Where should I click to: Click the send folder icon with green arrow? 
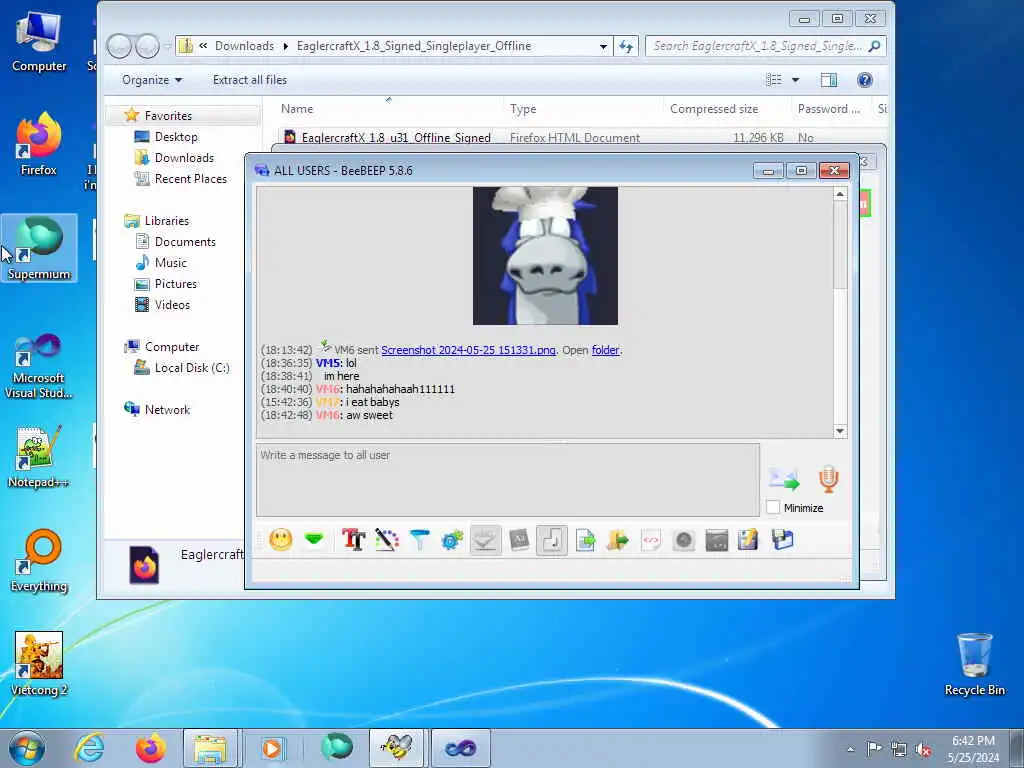618,540
